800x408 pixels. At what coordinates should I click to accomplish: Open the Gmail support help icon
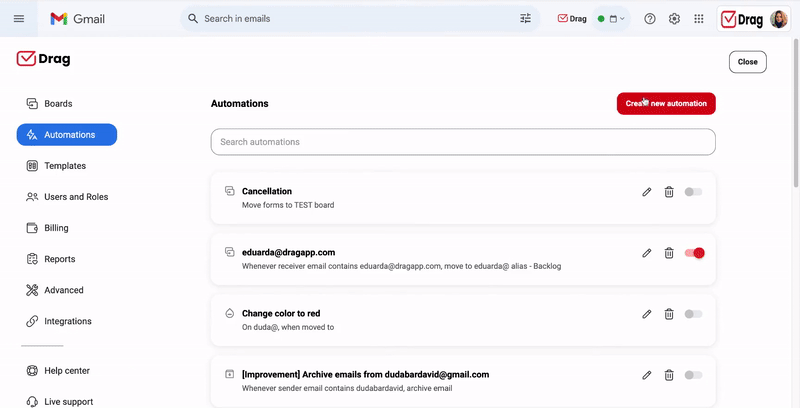(x=649, y=19)
